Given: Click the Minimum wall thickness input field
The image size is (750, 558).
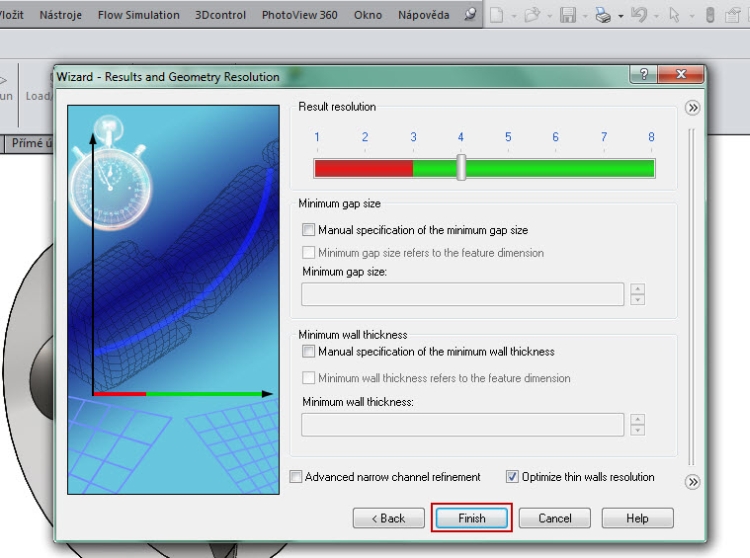Looking at the screenshot, I should pyautogui.click(x=463, y=425).
